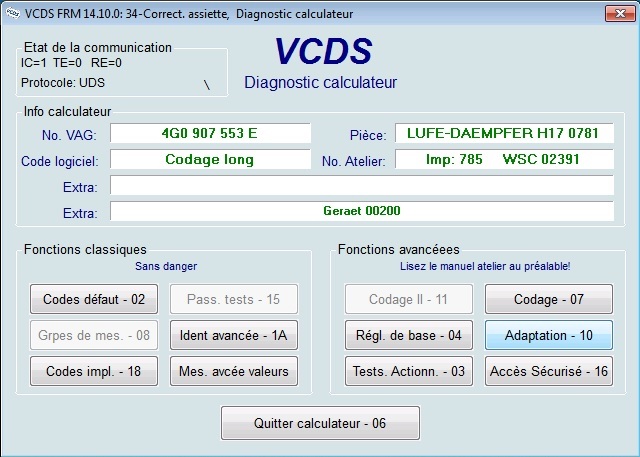
Task: Open Codes impl. - 18
Action: point(94,371)
